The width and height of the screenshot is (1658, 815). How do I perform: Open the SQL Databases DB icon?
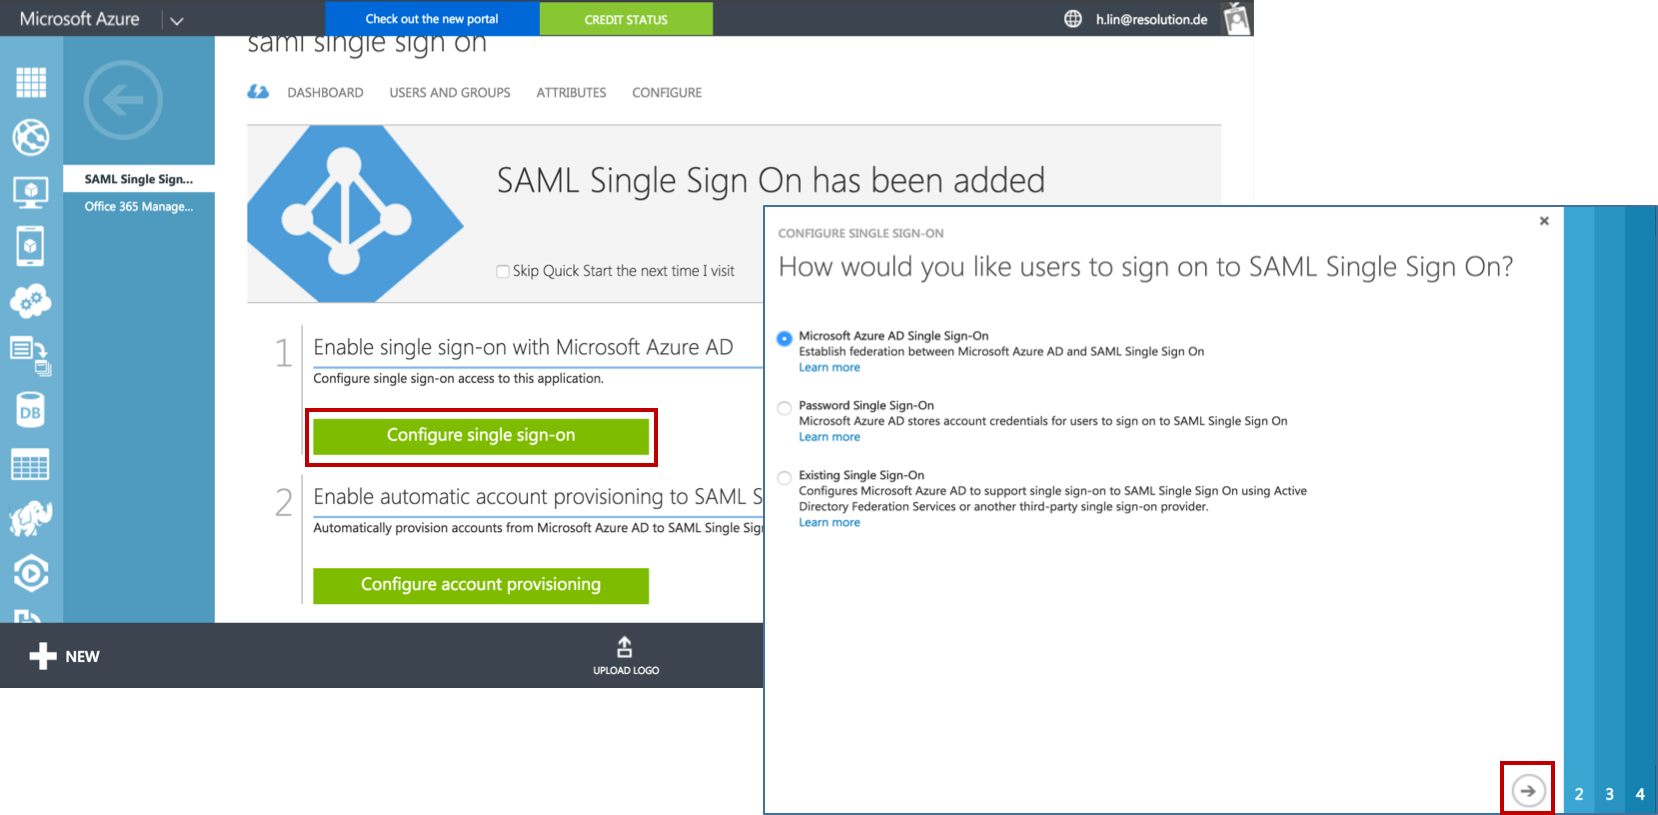(x=31, y=410)
